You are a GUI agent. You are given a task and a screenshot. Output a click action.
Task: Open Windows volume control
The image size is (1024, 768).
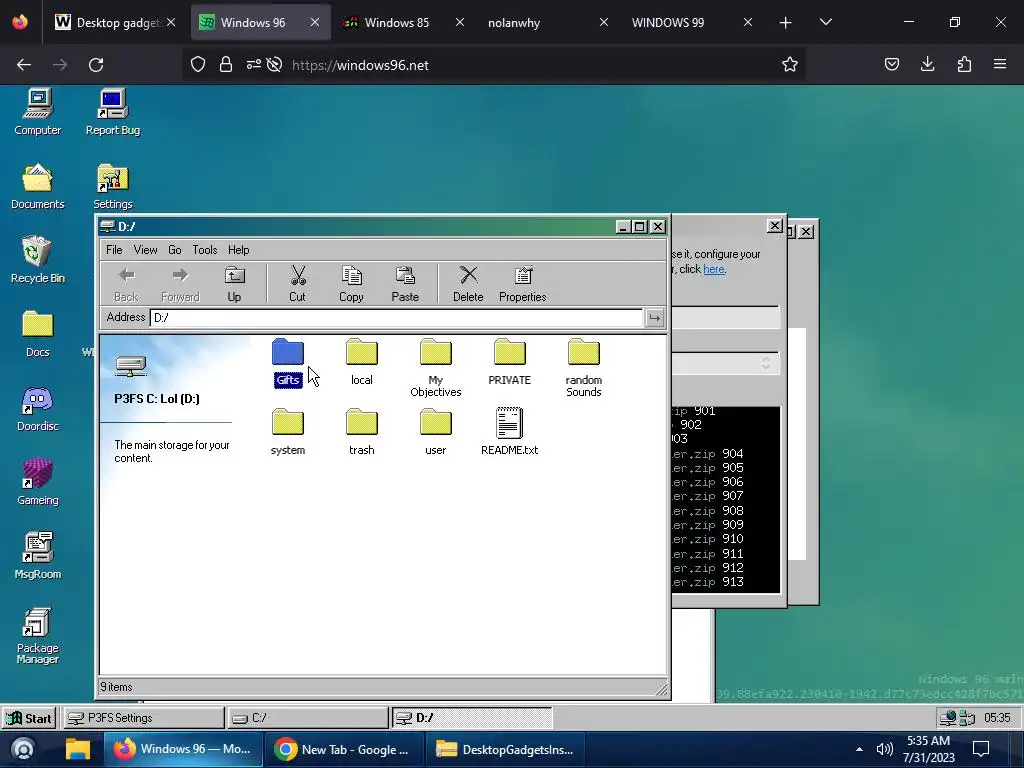(x=884, y=749)
